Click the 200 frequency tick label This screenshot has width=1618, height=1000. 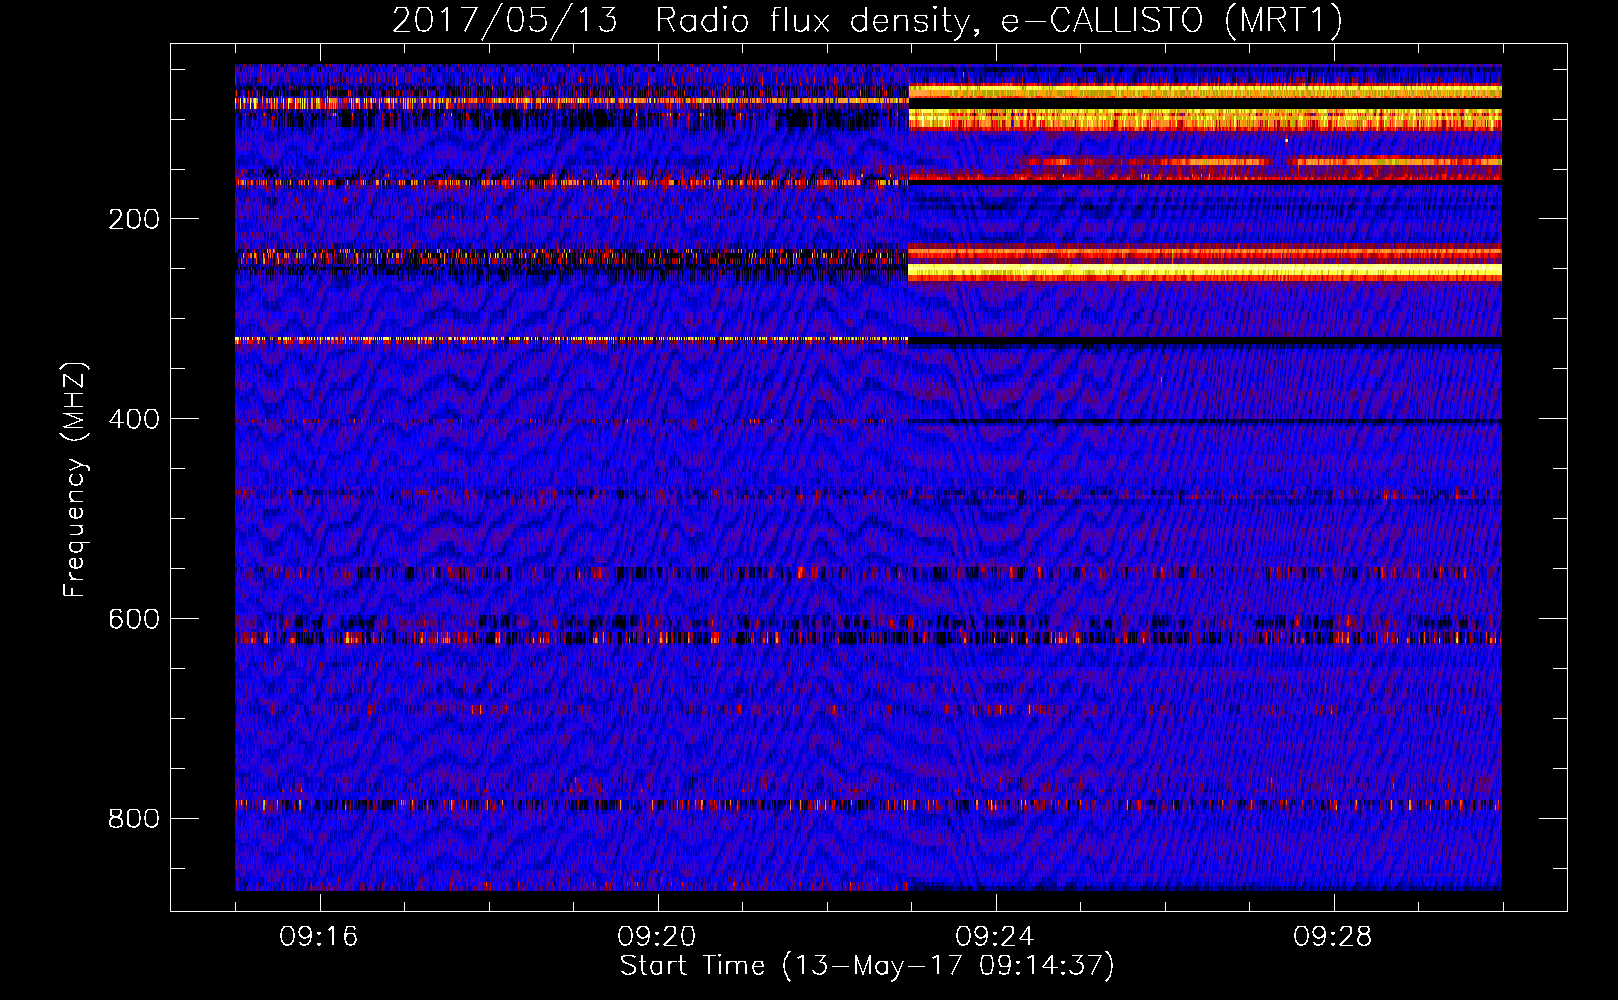(x=134, y=219)
